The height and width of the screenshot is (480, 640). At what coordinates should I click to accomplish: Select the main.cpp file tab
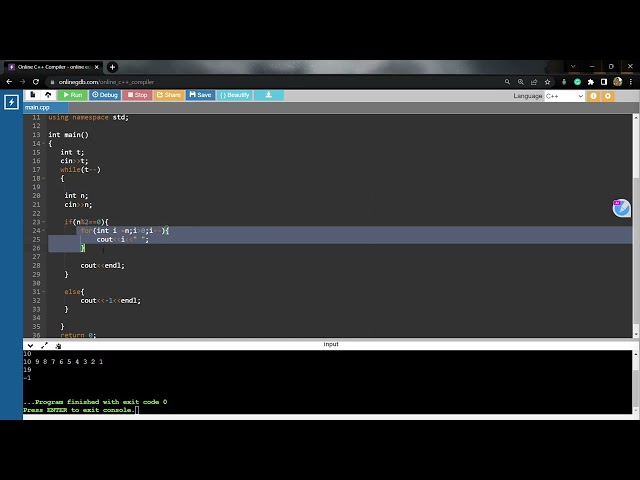click(45, 107)
